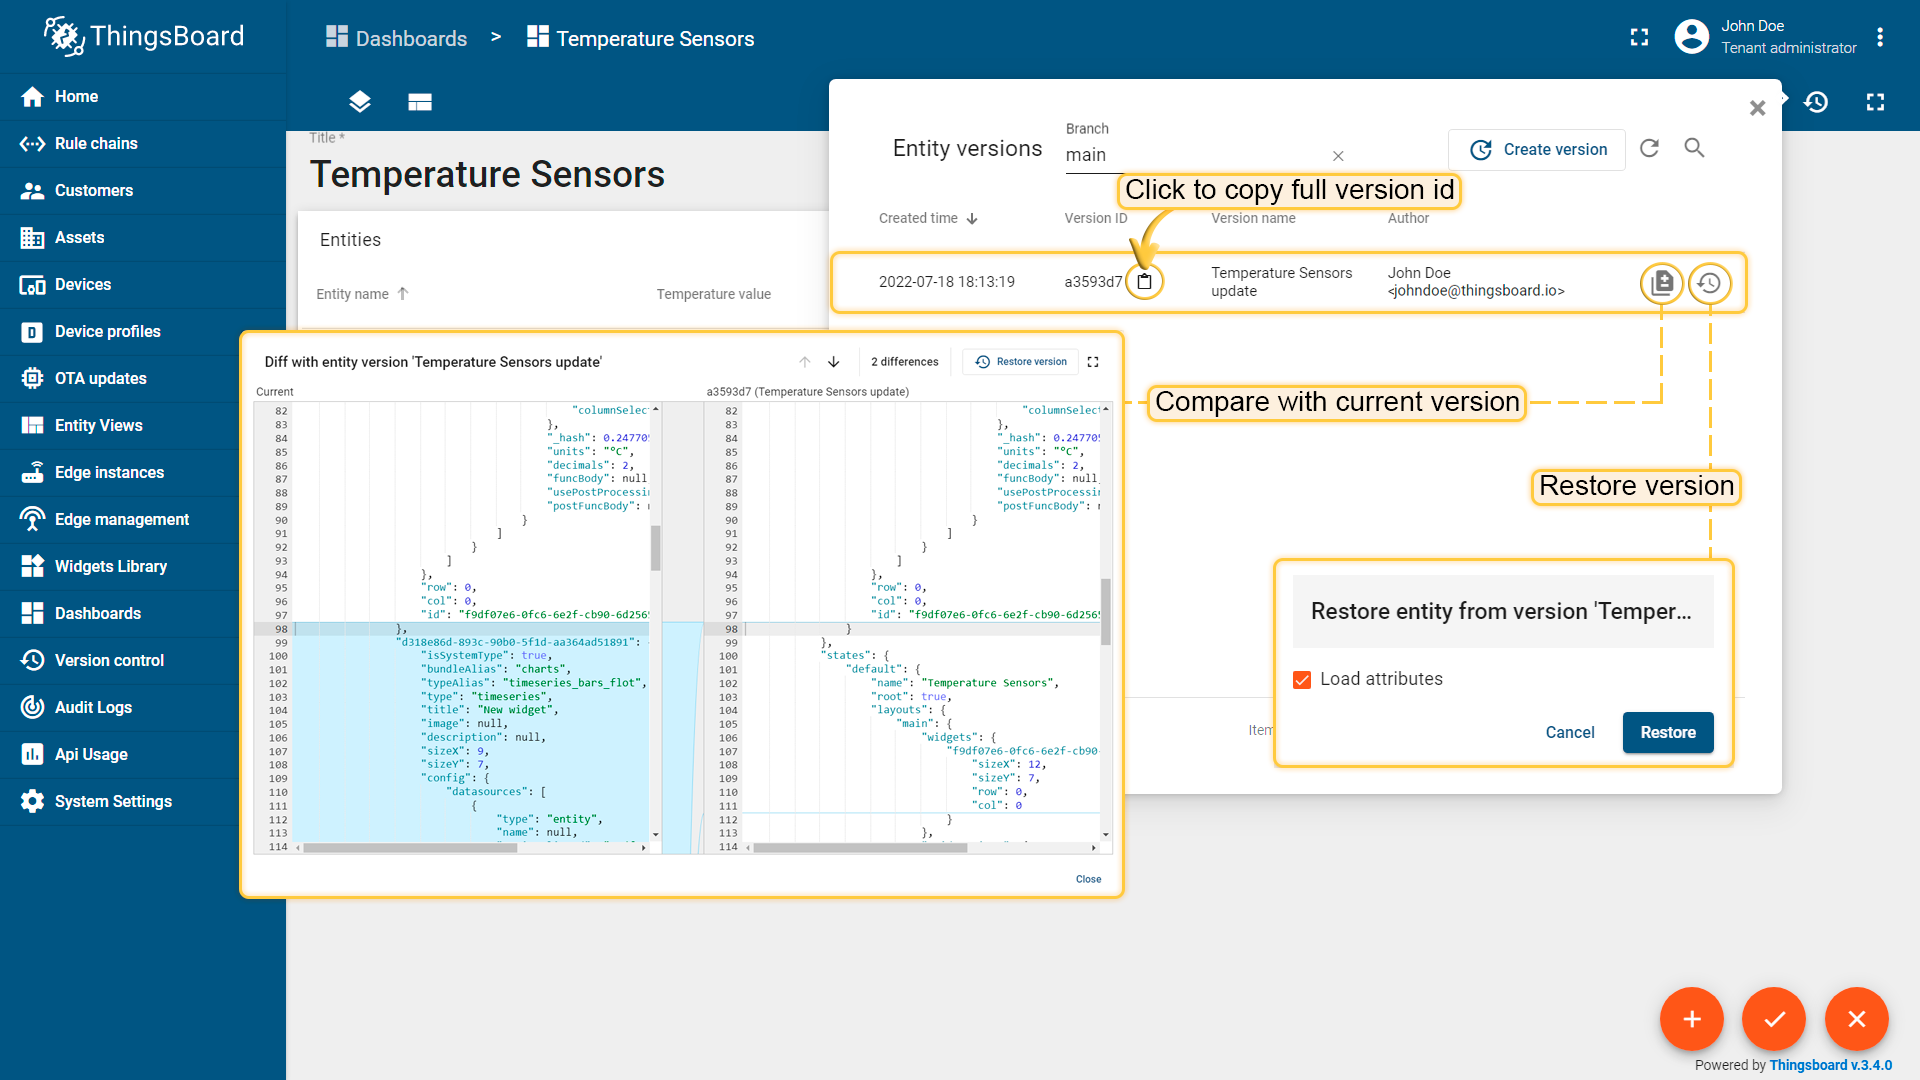The height and width of the screenshot is (1080, 1920).
Task: Toggle the Load attributes checkbox
Action: 1302,680
